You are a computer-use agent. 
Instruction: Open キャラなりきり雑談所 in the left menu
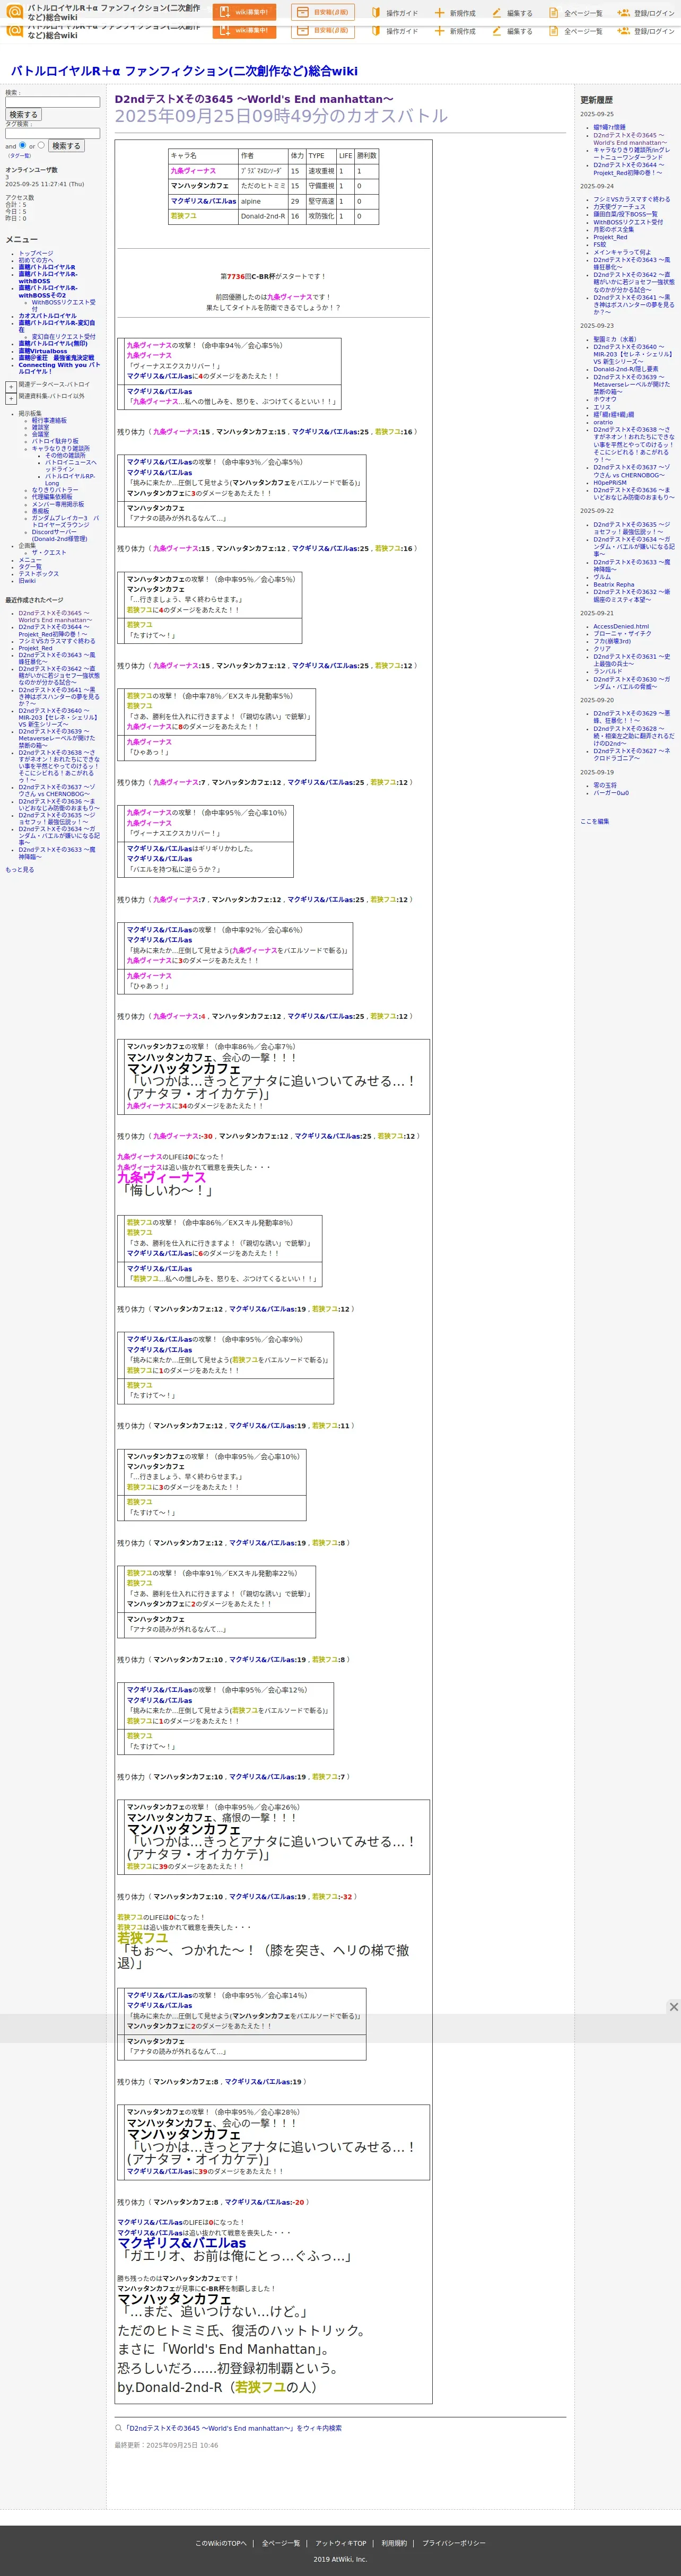pos(60,448)
